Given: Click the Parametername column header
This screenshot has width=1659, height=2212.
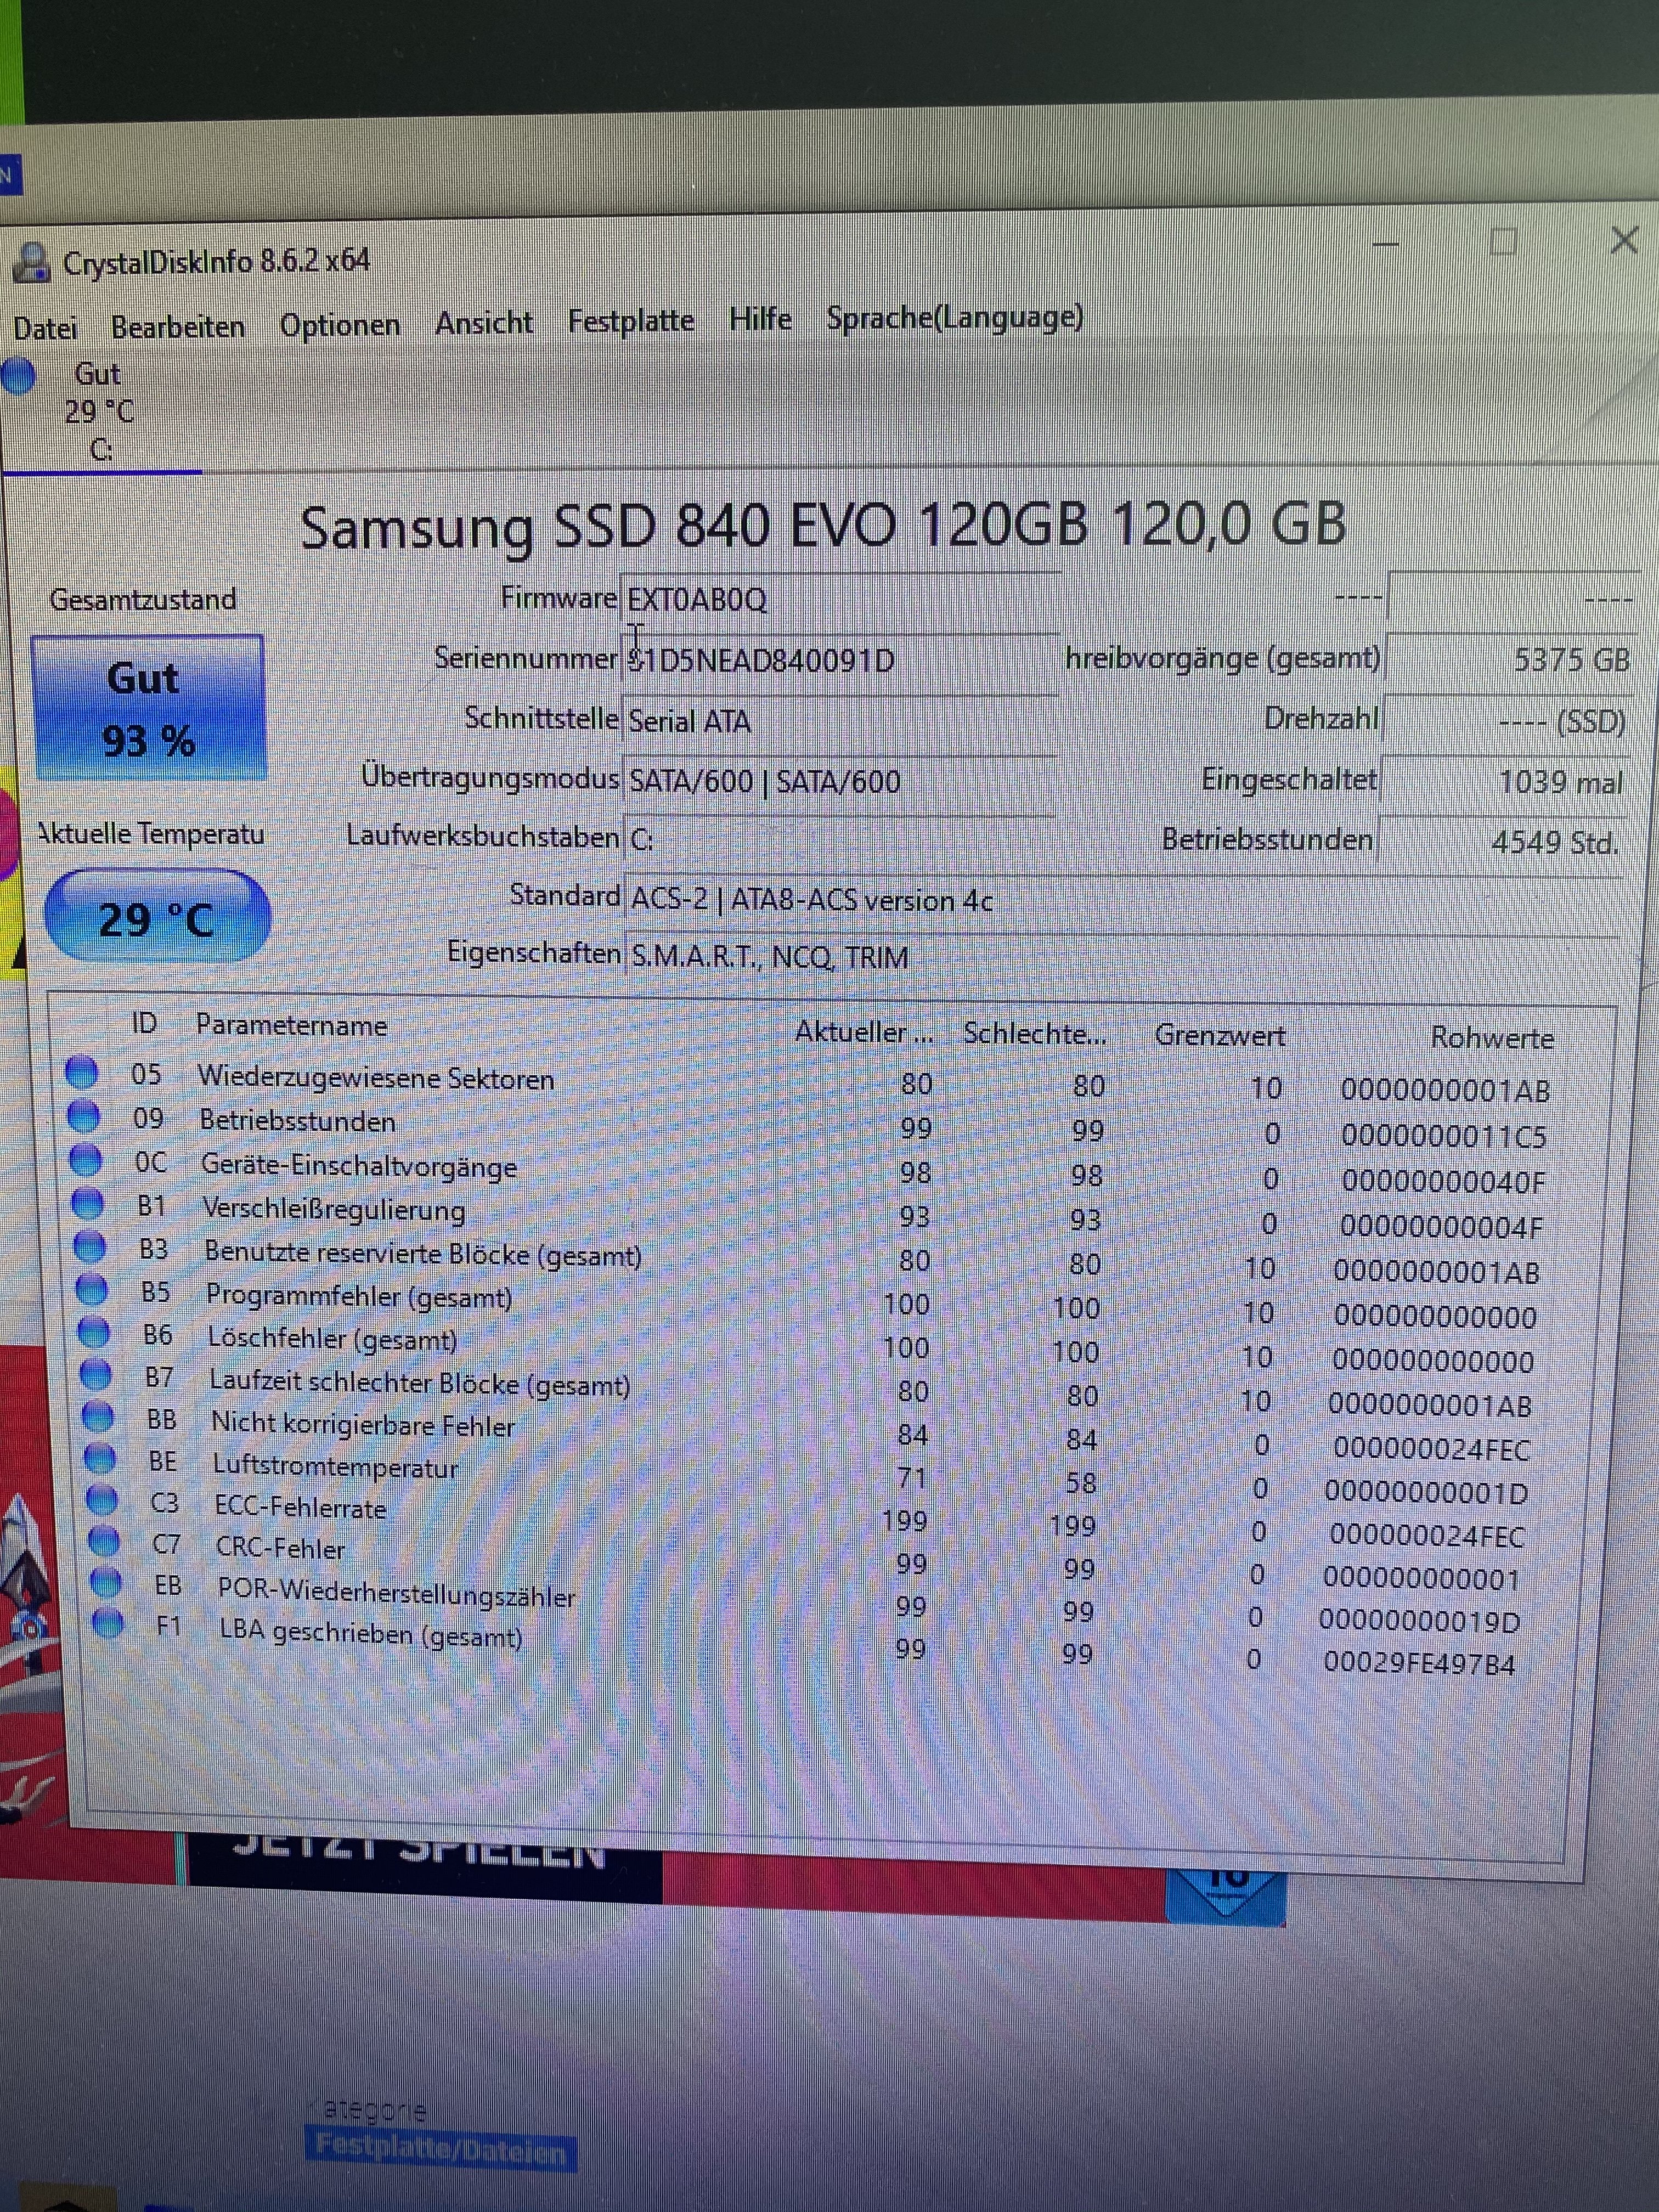Looking at the screenshot, I should coord(291,1025).
